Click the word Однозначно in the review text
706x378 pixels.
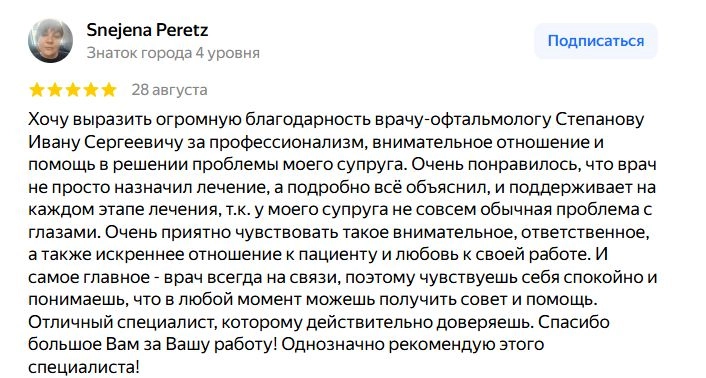pyautogui.click(x=333, y=345)
